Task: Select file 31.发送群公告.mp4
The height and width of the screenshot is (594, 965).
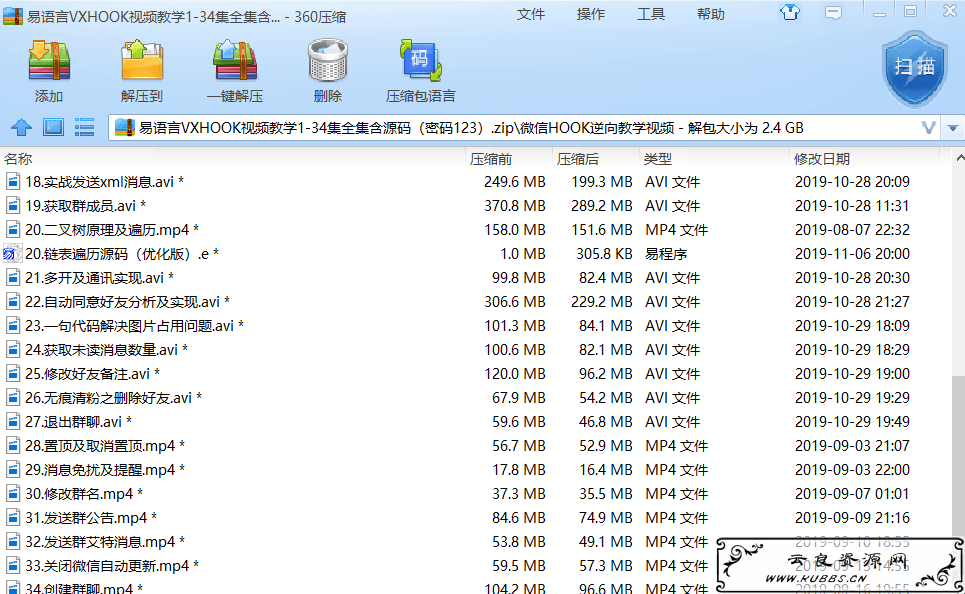Action: click(90, 518)
